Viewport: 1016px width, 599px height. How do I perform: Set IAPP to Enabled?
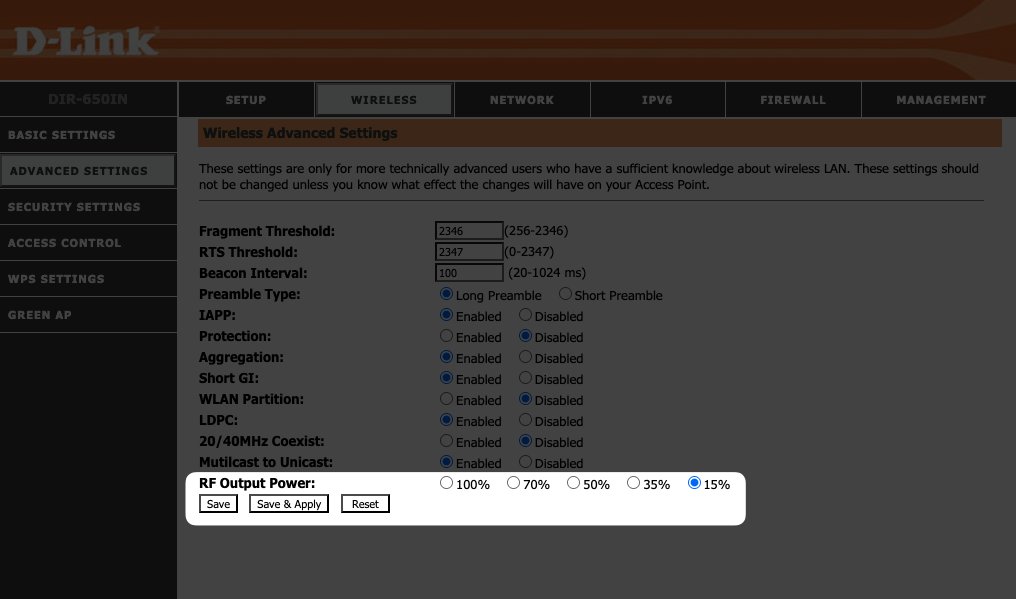tap(446, 314)
